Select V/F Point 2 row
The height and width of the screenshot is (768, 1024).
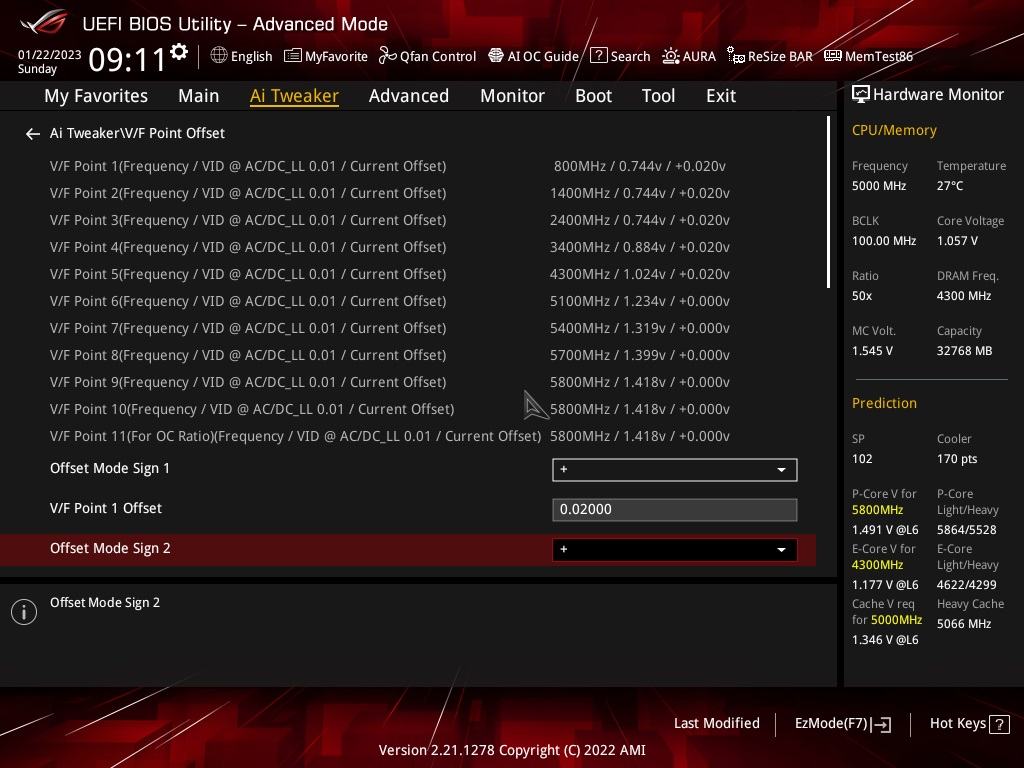tap(408, 193)
